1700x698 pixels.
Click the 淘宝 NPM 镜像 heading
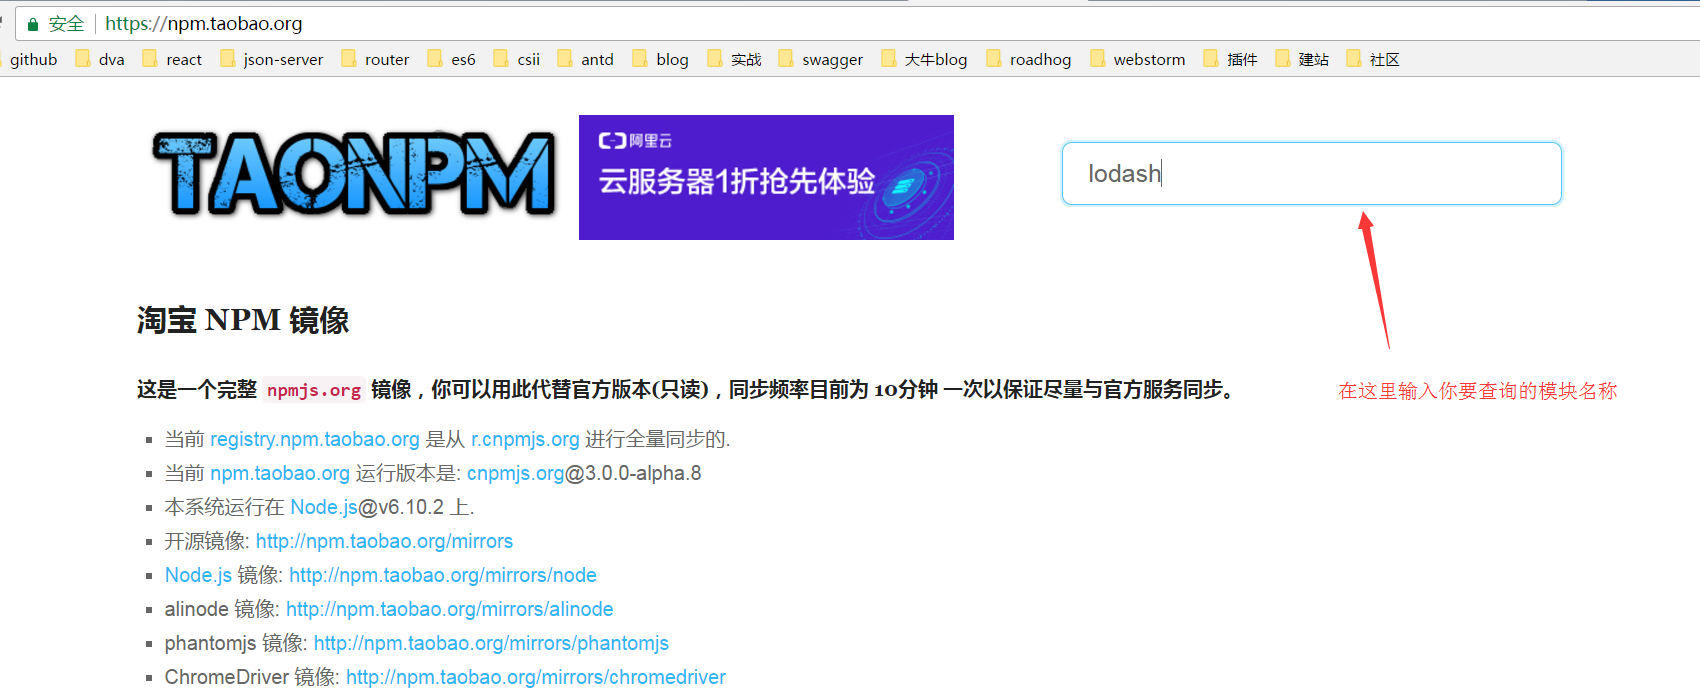[x=243, y=320]
